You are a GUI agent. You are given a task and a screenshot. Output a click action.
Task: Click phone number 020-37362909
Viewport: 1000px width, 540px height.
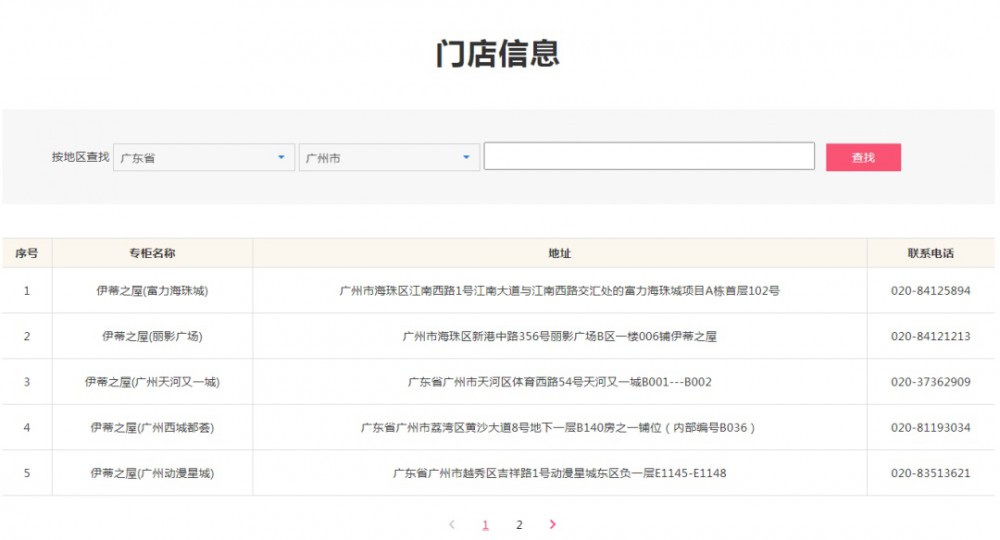(x=930, y=382)
